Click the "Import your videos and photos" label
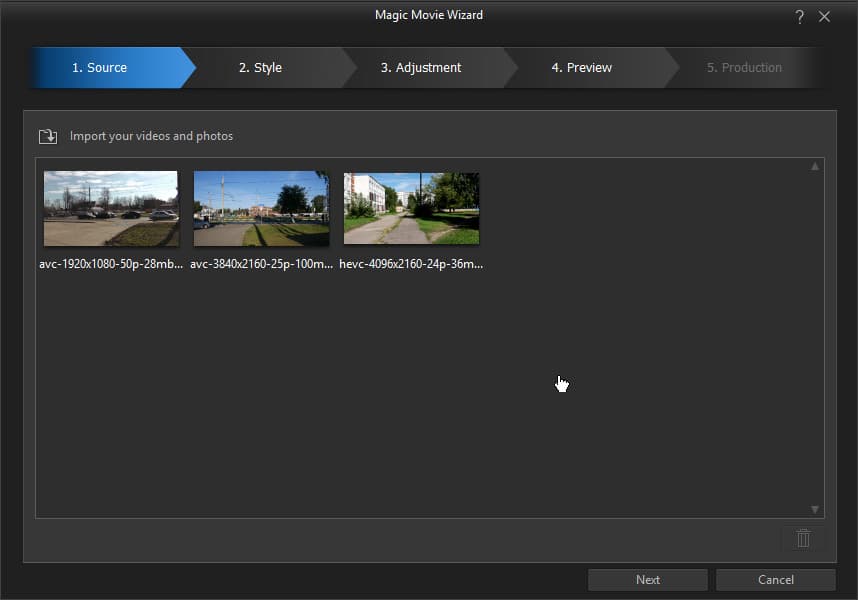The image size is (858, 600). click(x=151, y=136)
